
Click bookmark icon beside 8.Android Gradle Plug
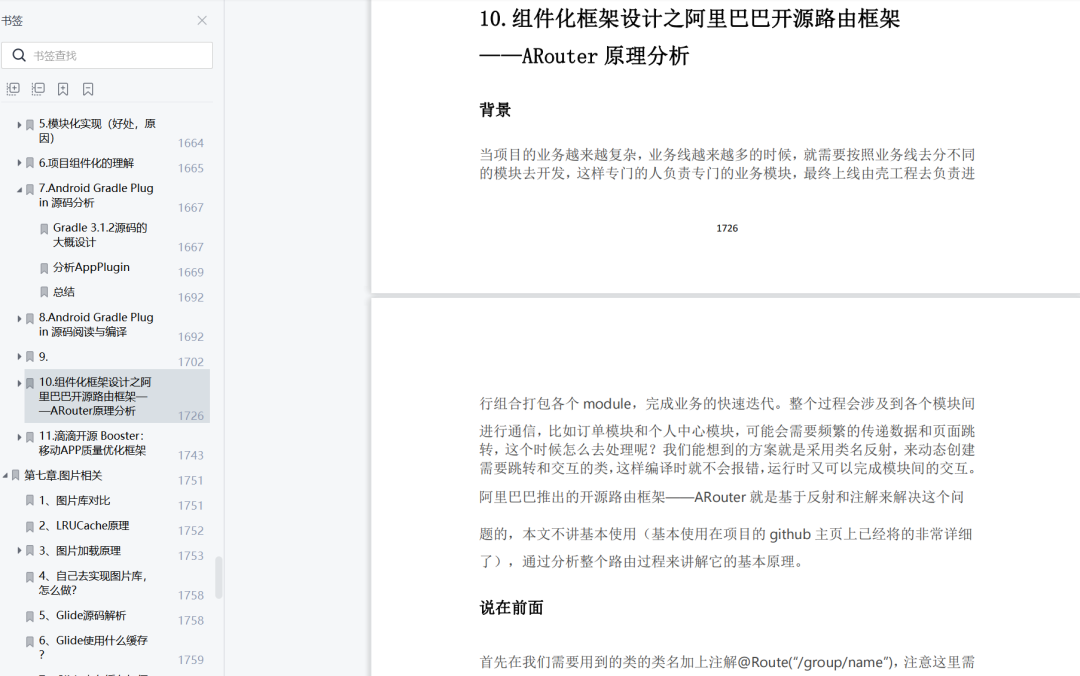[x=30, y=318]
